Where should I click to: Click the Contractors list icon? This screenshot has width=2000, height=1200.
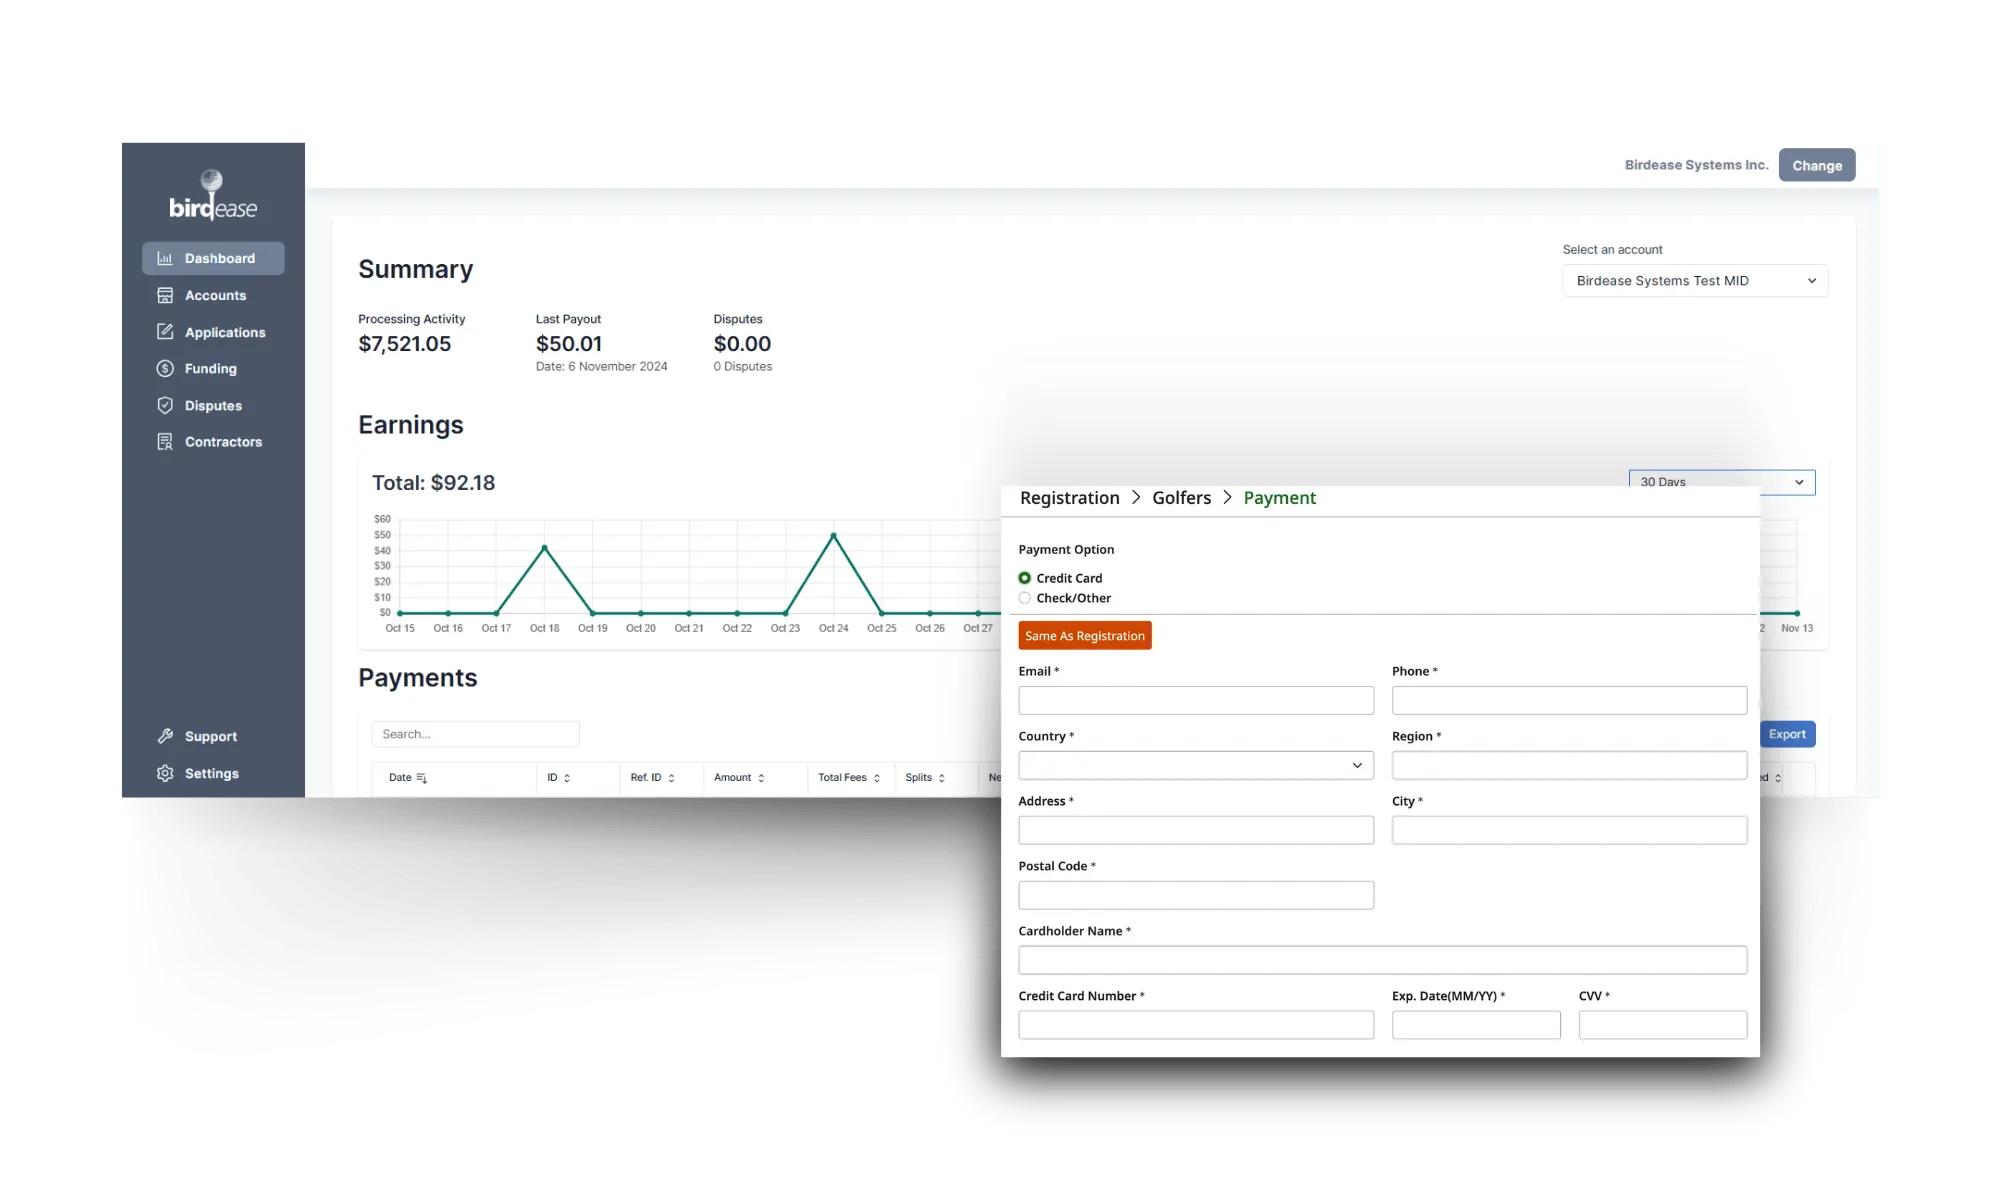coord(165,442)
